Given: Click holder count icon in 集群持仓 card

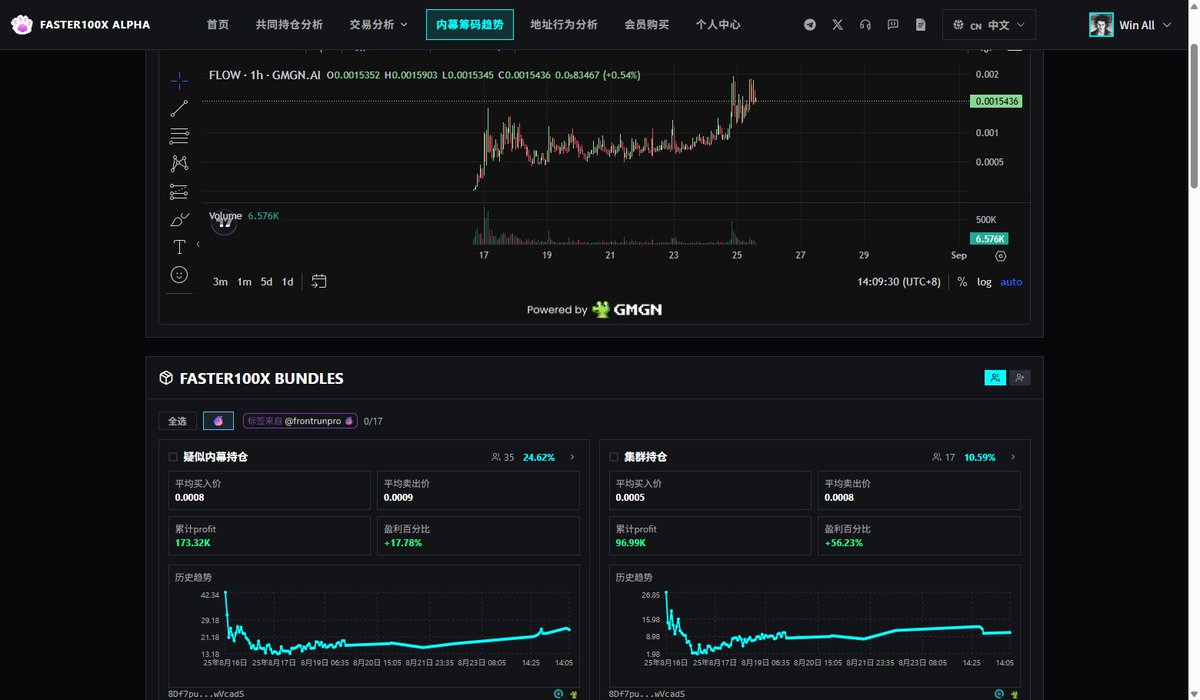Looking at the screenshot, I should coord(937,457).
